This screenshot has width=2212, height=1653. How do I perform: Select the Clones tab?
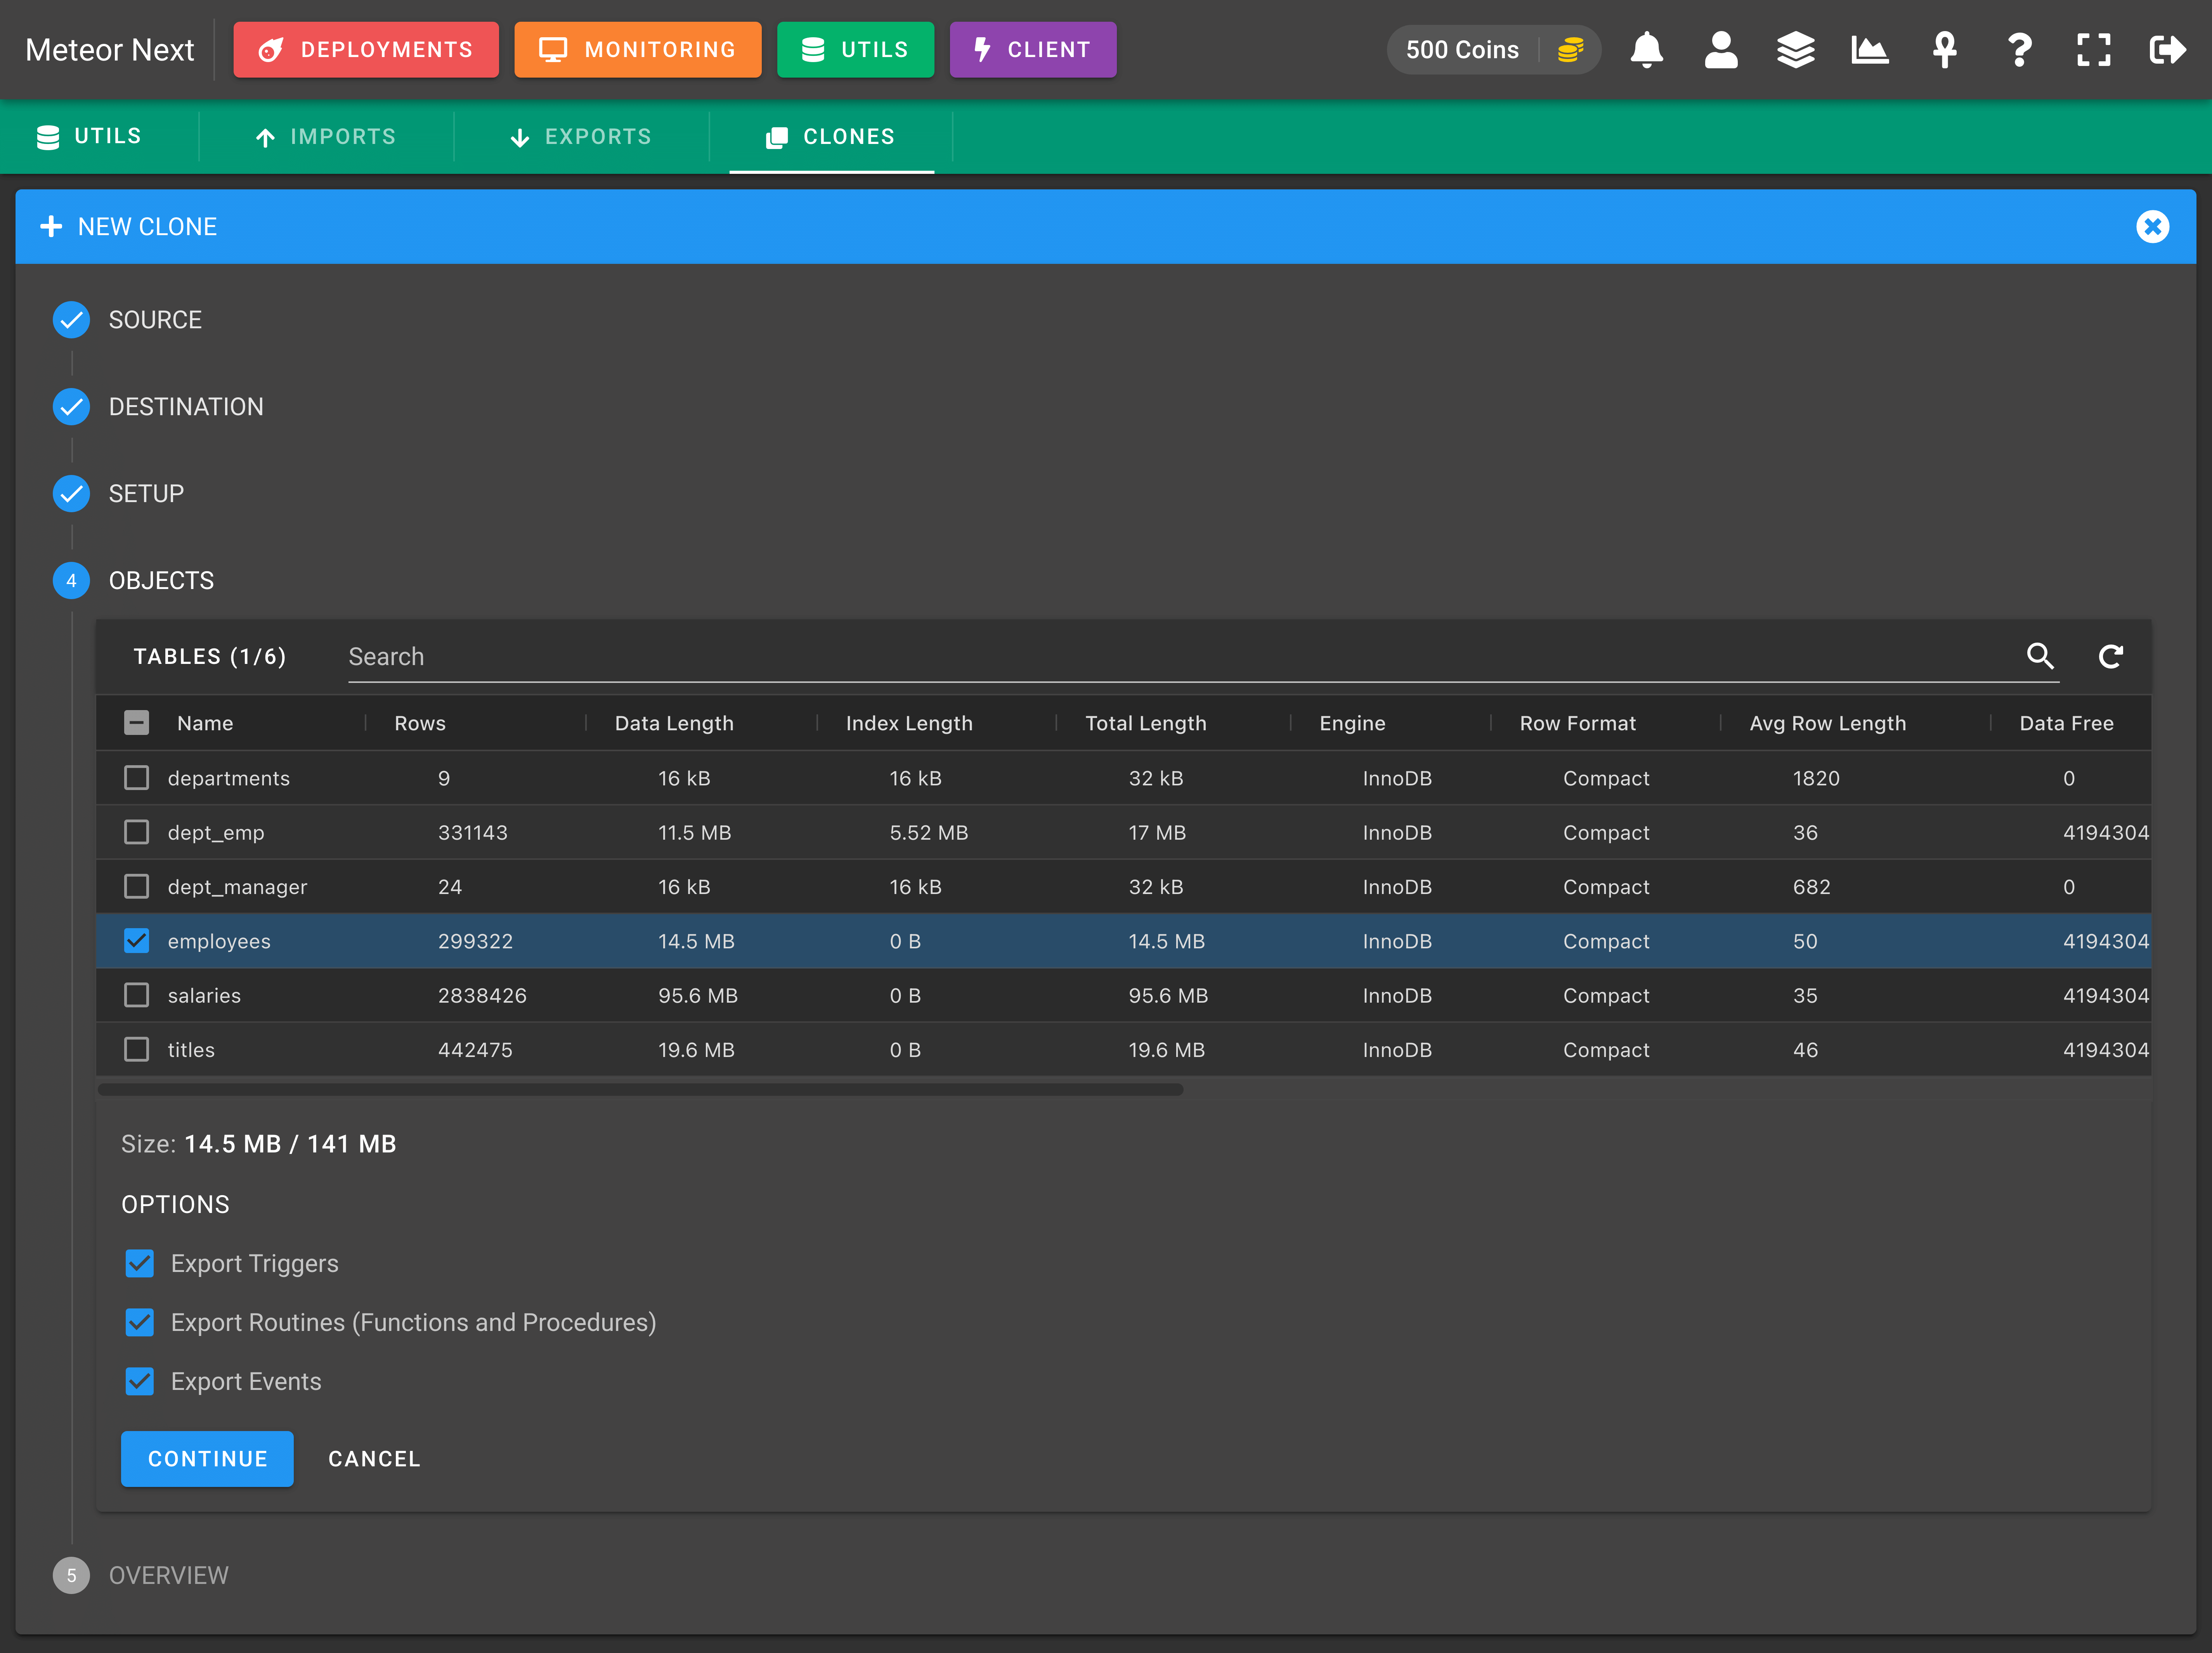(x=831, y=137)
